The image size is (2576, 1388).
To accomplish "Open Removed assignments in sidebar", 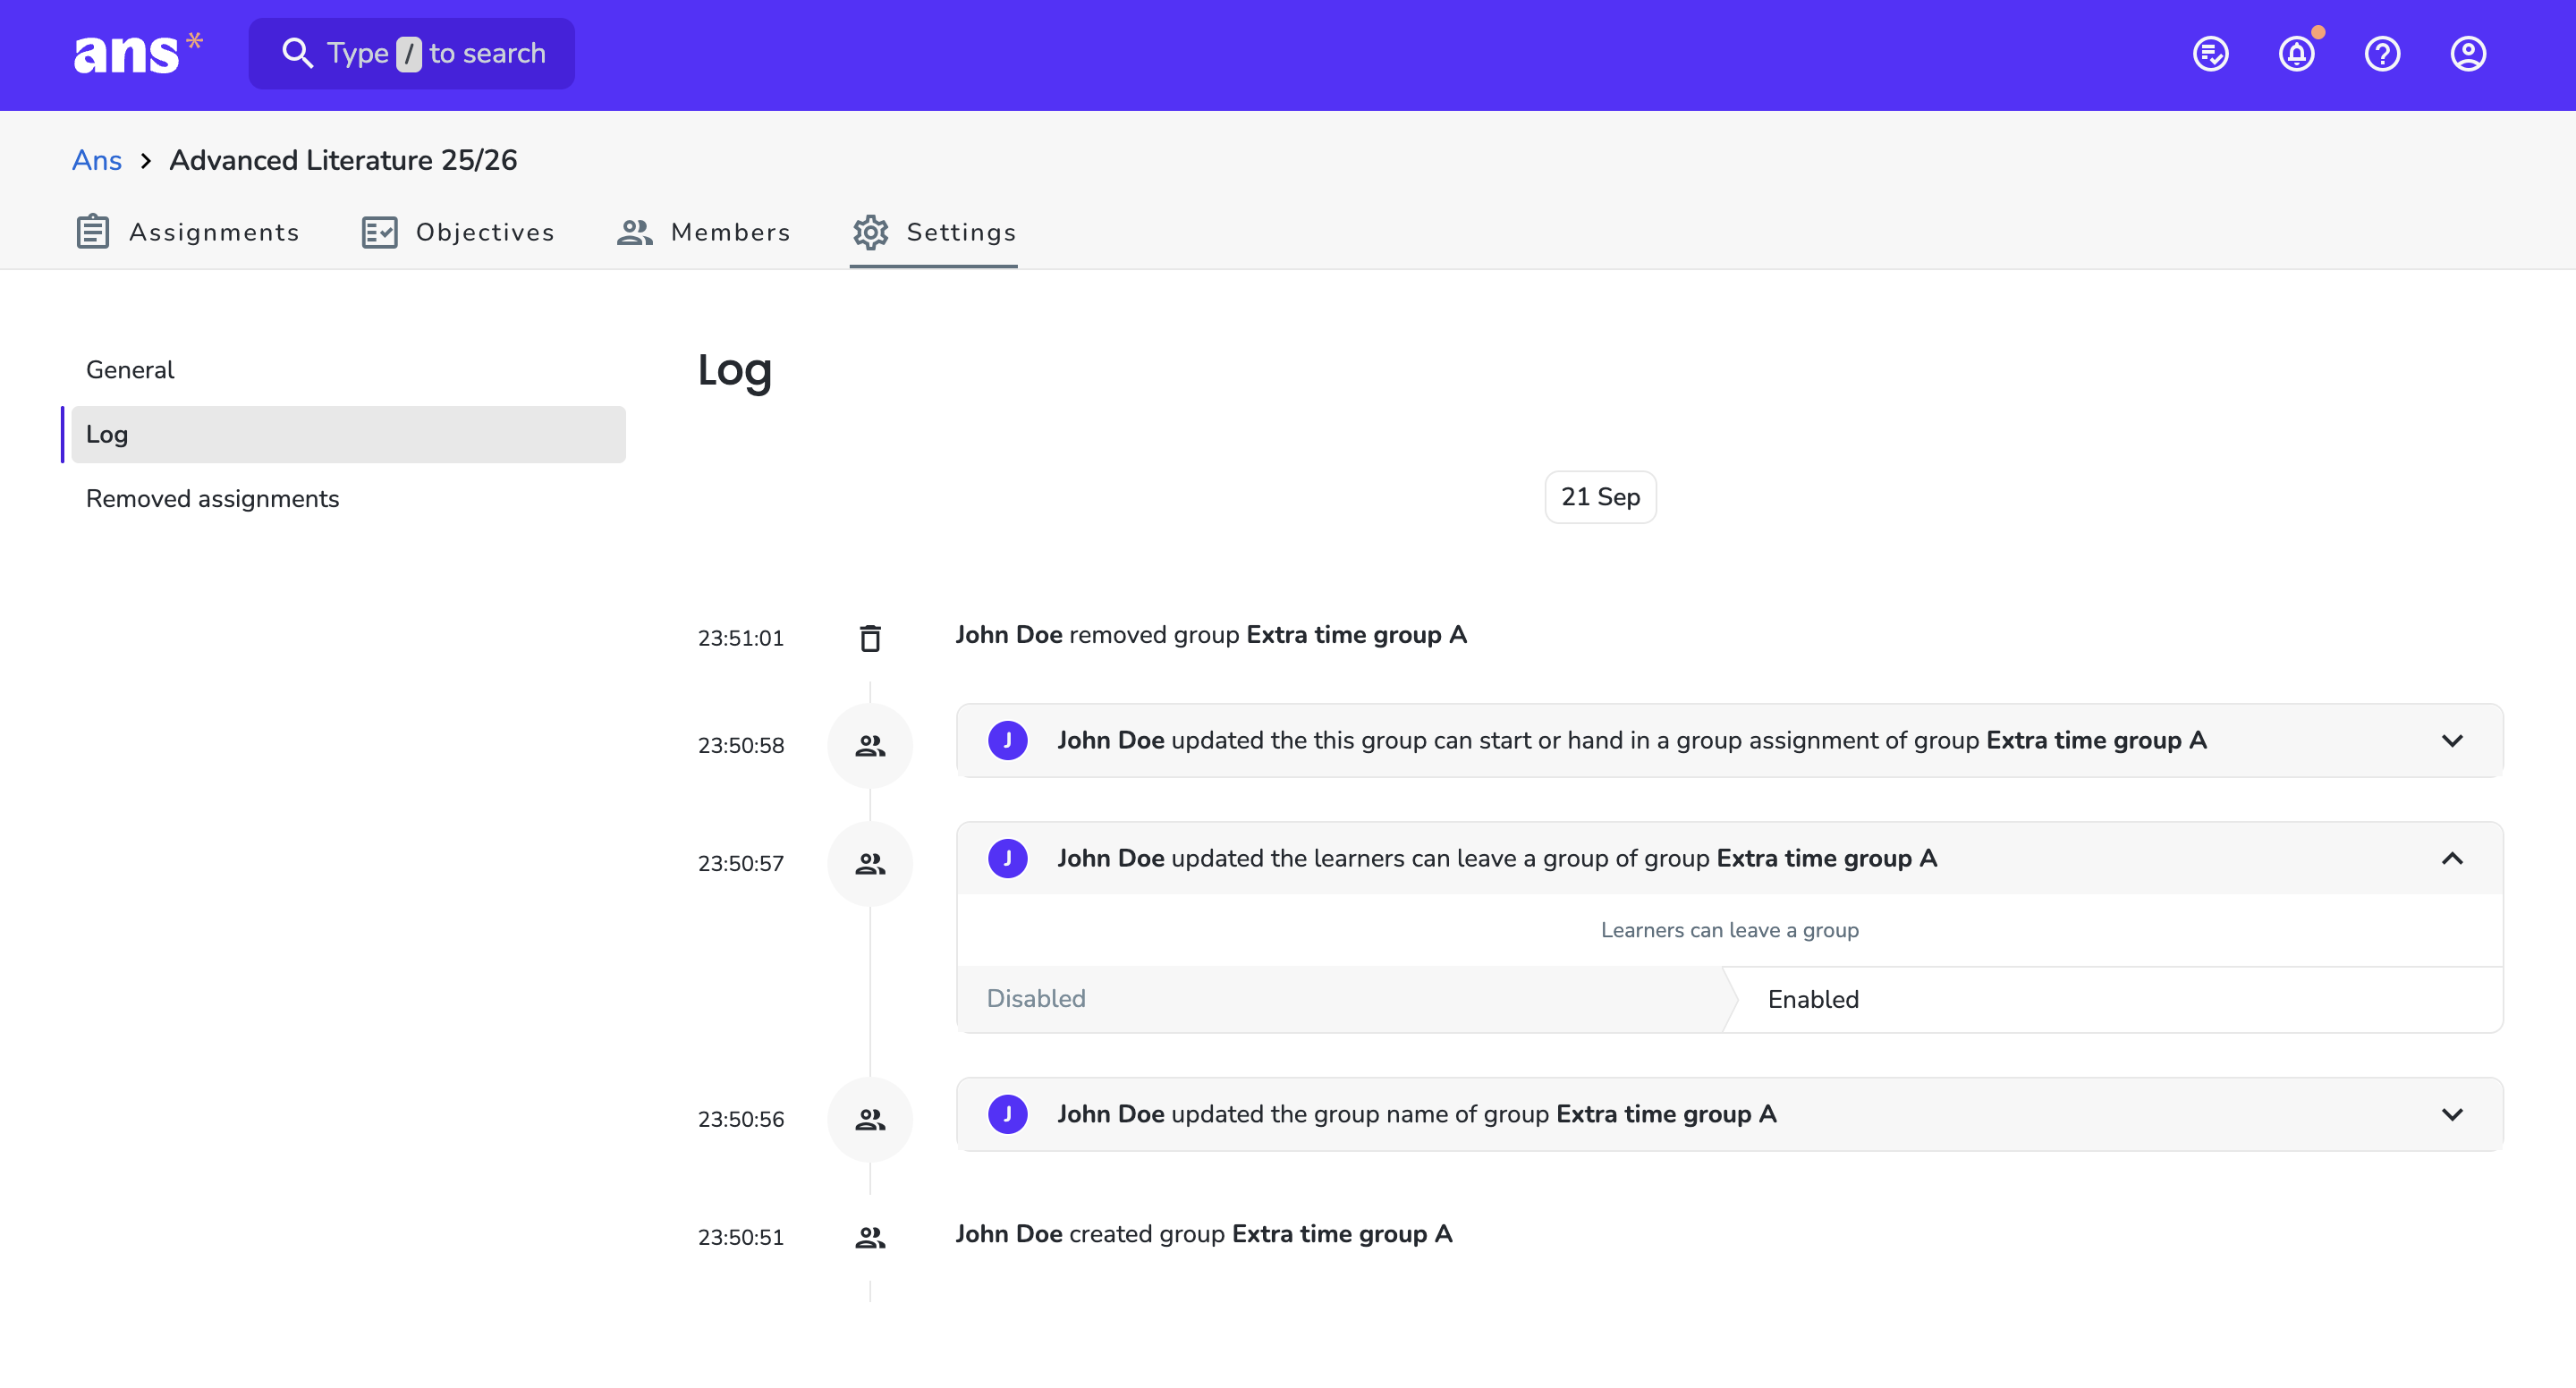I will point(212,499).
